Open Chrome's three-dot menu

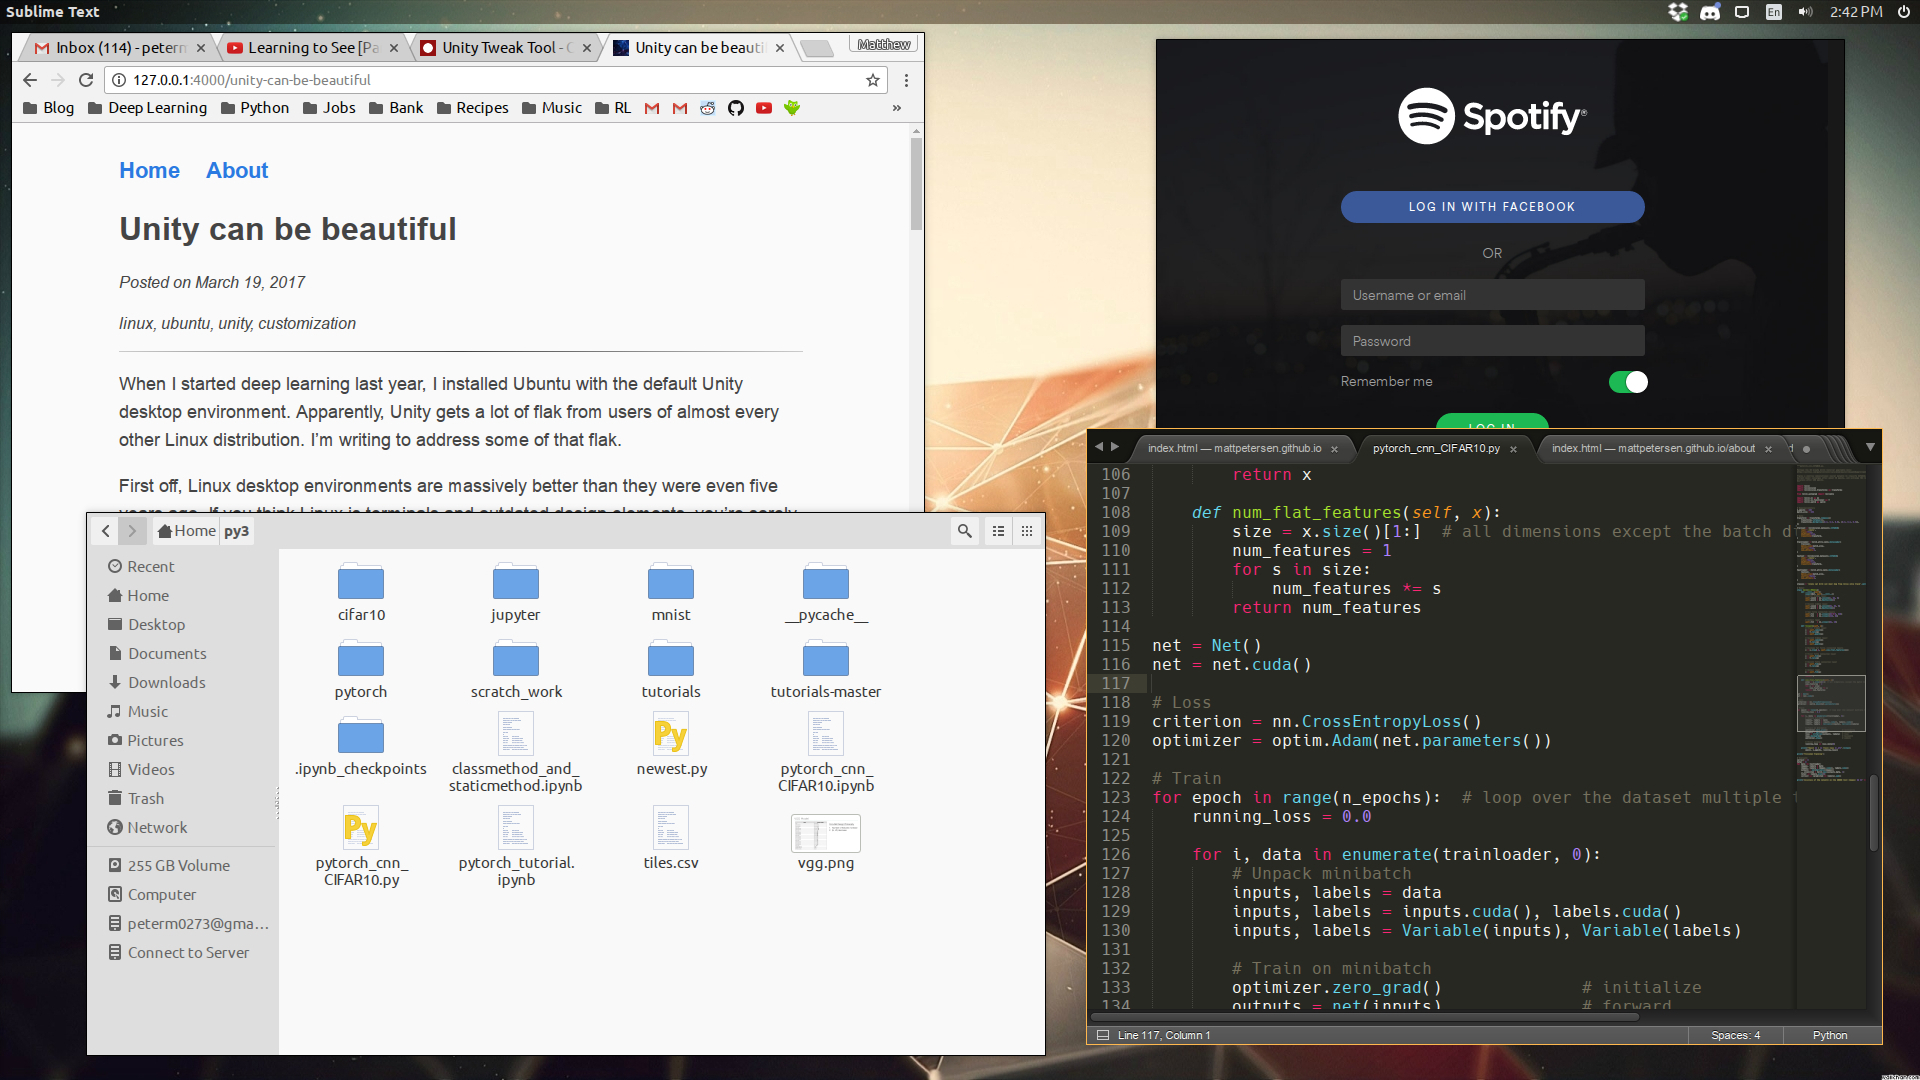(906, 80)
